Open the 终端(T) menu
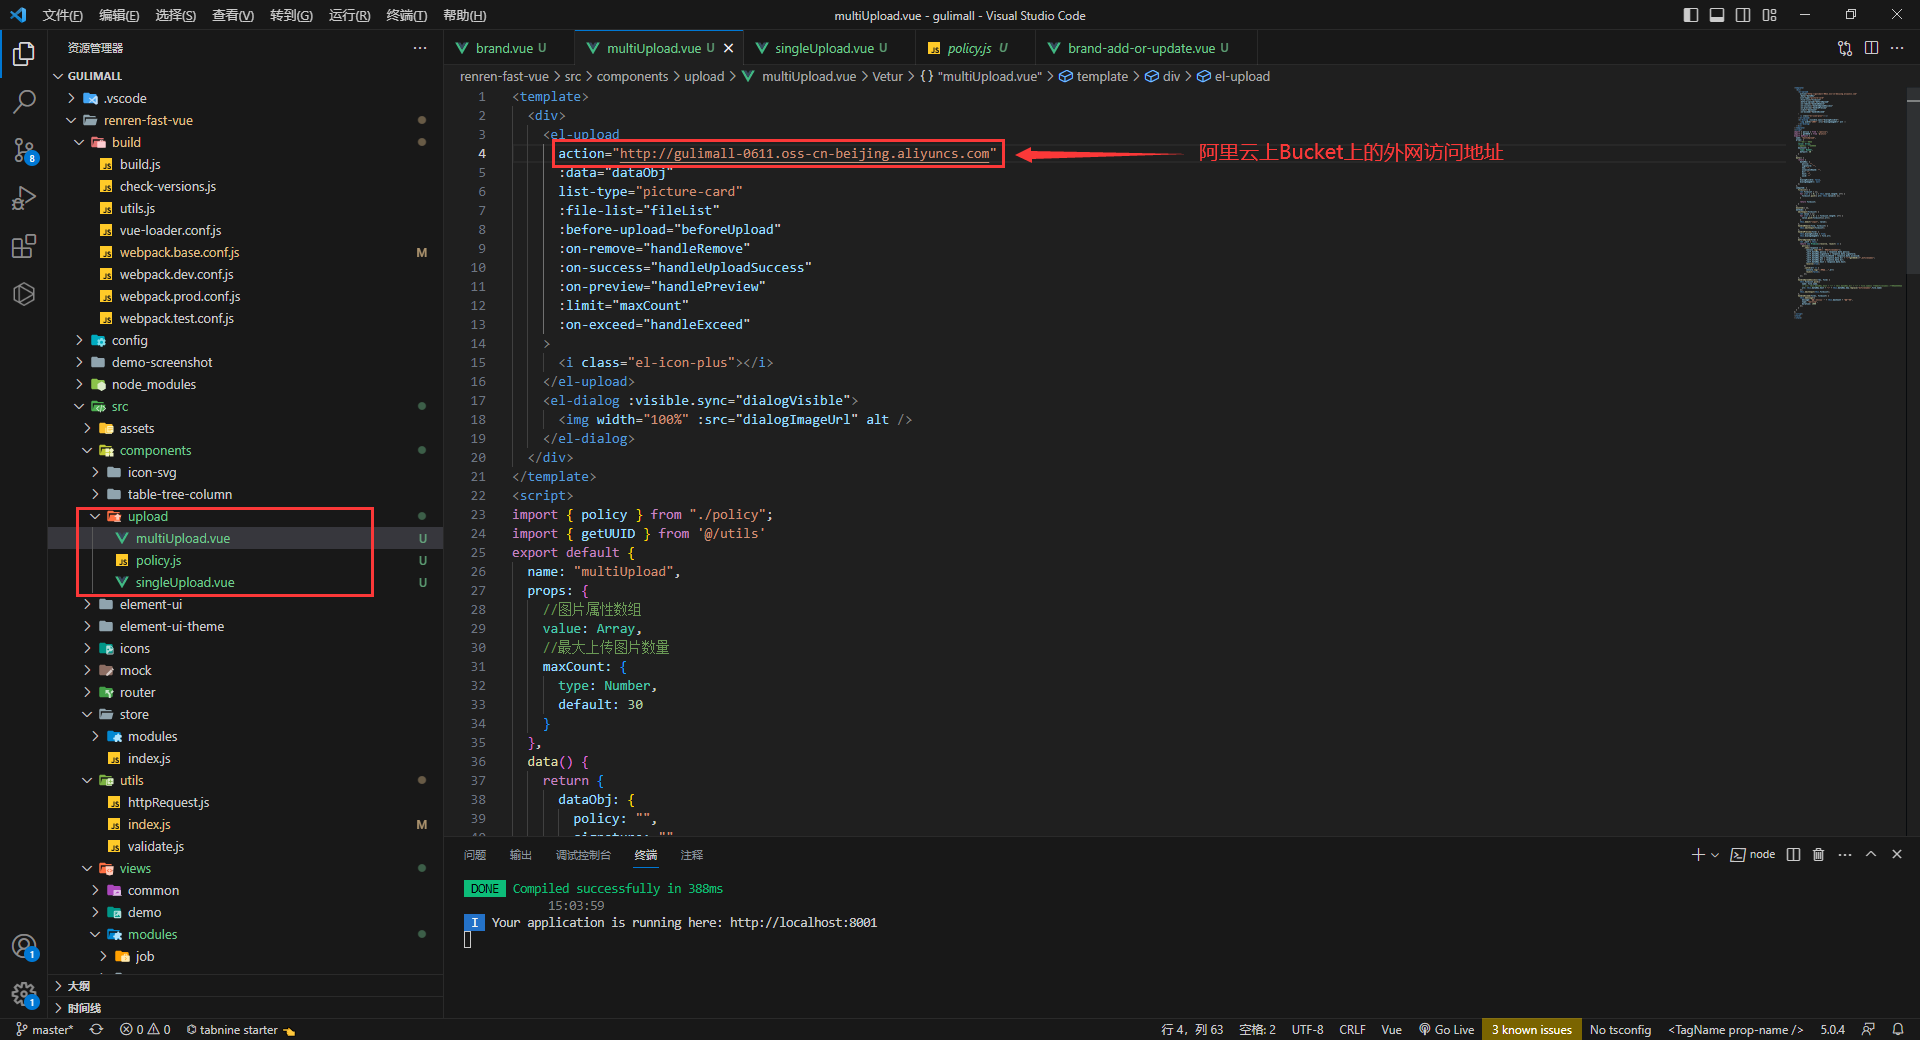The width and height of the screenshot is (1920, 1040). [406, 15]
